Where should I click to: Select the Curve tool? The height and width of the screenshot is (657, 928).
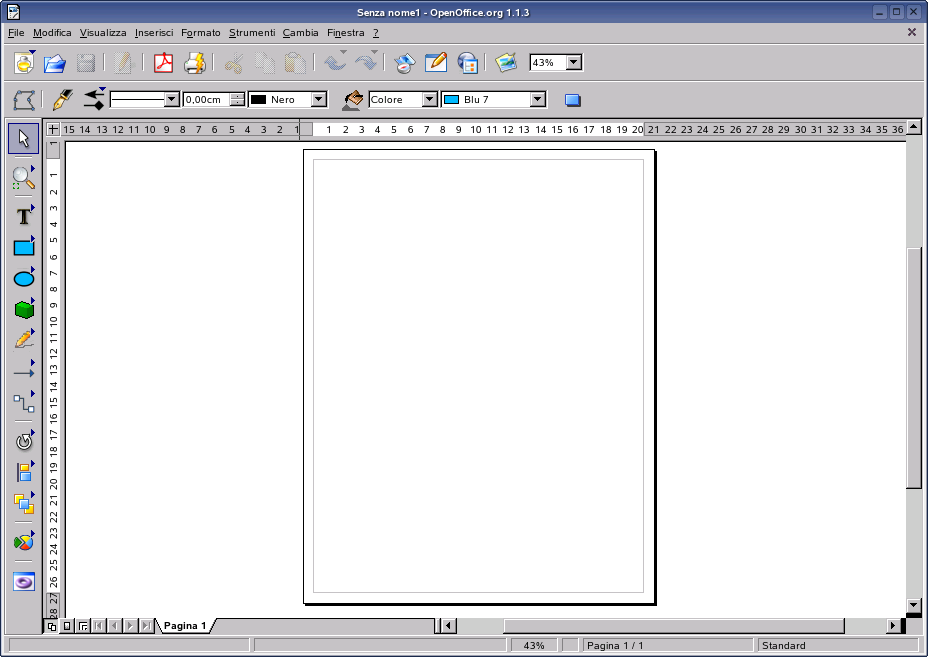coord(22,338)
